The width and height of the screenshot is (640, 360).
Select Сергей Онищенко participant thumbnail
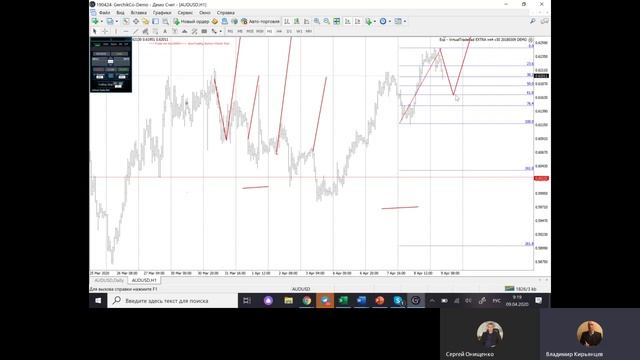pyautogui.click(x=490, y=334)
